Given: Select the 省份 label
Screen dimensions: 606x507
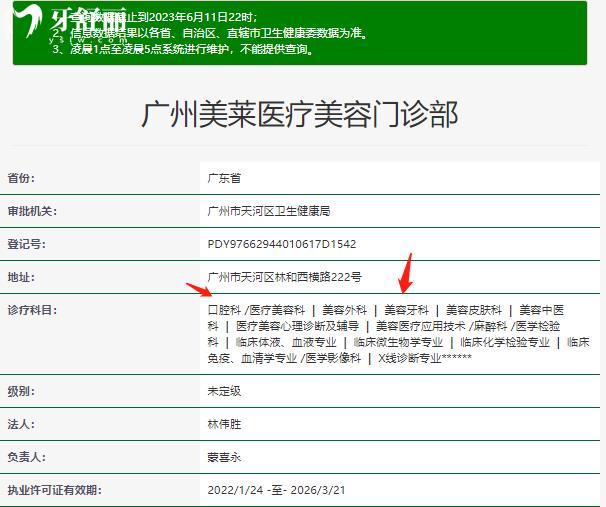Looking at the screenshot, I should 21,179.
